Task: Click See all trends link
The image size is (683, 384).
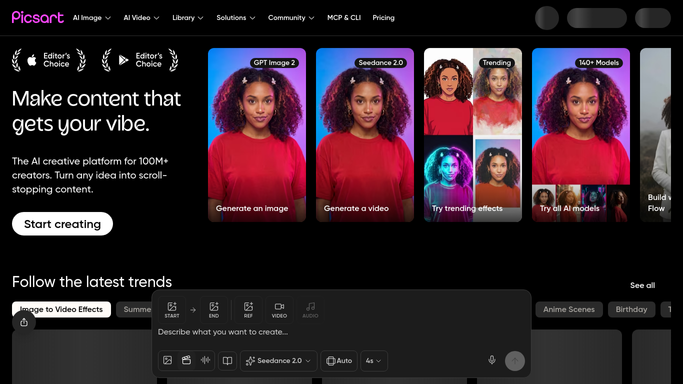Action: pyautogui.click(x=642, y=286)
